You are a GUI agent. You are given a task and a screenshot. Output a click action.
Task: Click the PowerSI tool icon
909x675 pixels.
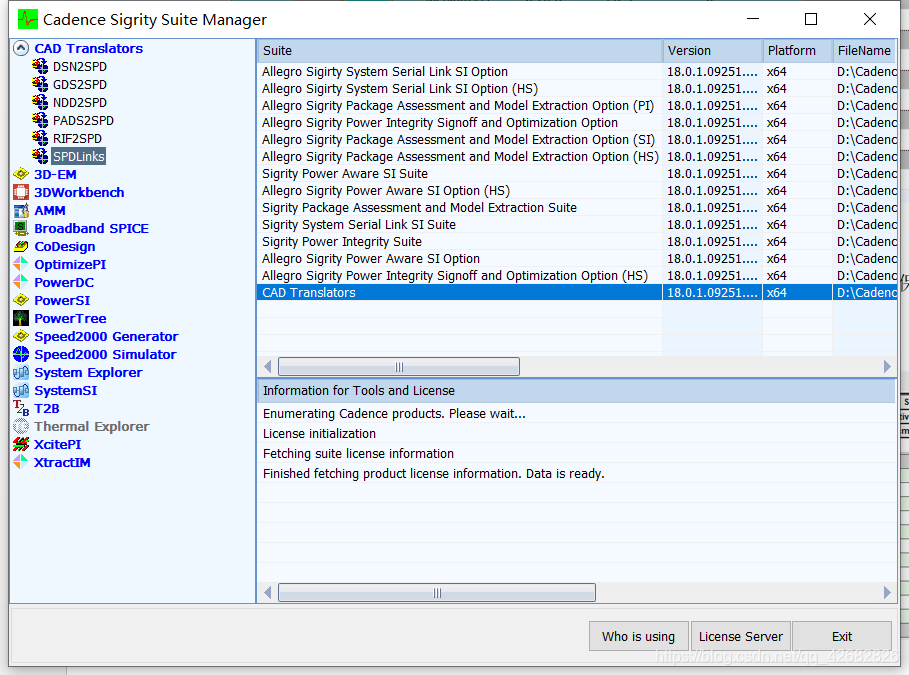[x=21, y=300]
